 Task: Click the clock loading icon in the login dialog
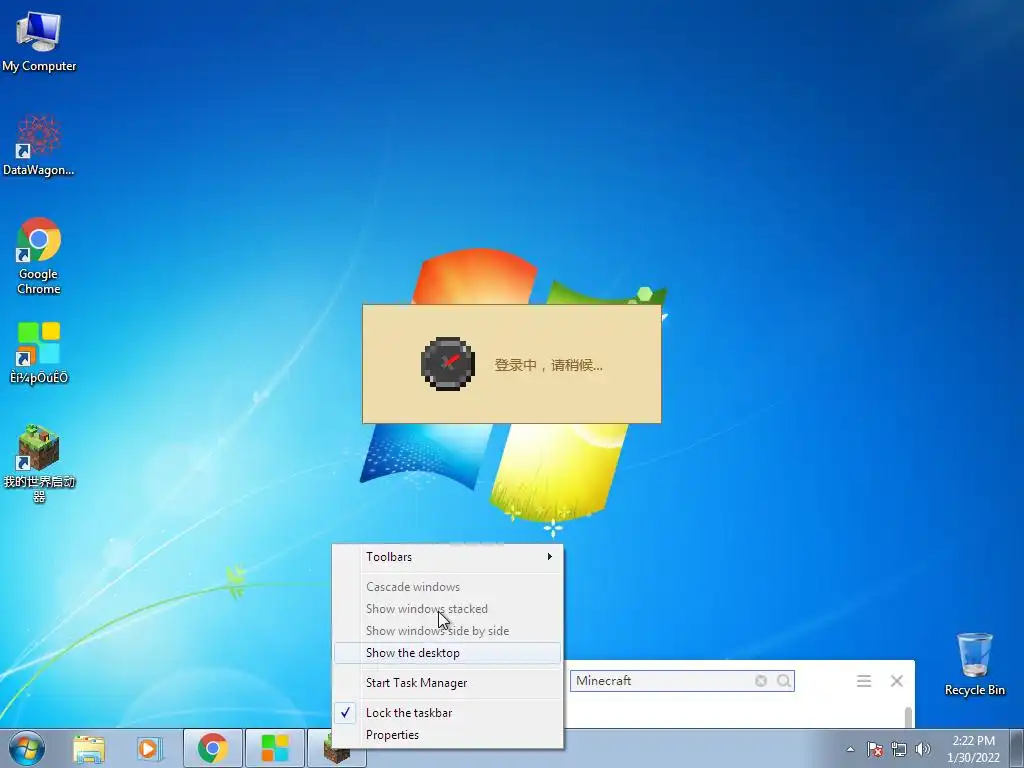(x=447, y=364)
